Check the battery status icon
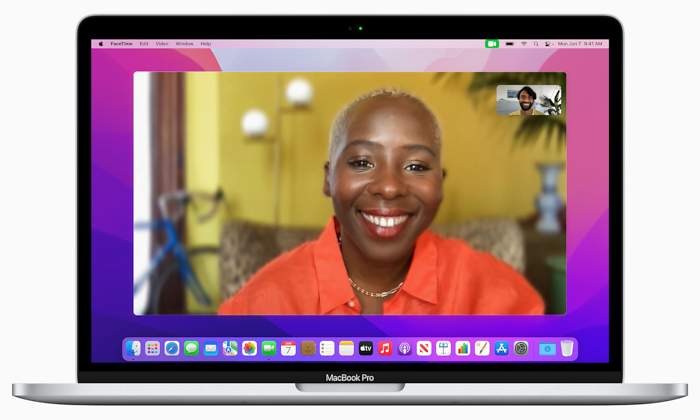The height and width of the screenshot is (420, 700). 510,44
